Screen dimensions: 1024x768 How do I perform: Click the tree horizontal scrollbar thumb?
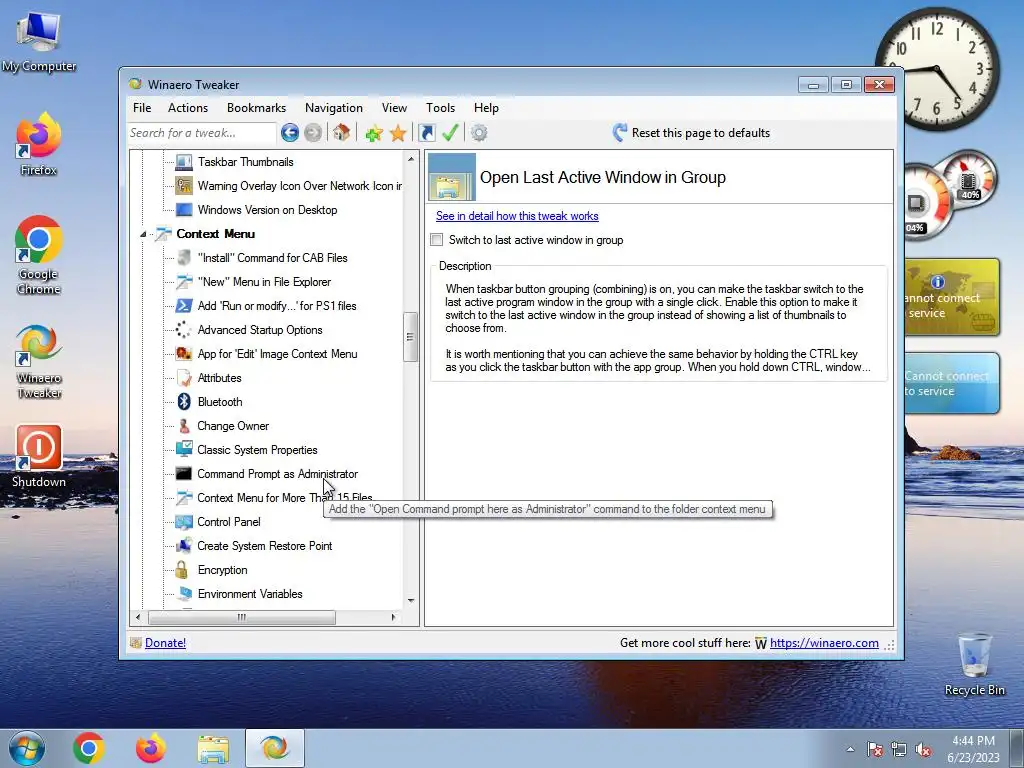pos(242,616)
